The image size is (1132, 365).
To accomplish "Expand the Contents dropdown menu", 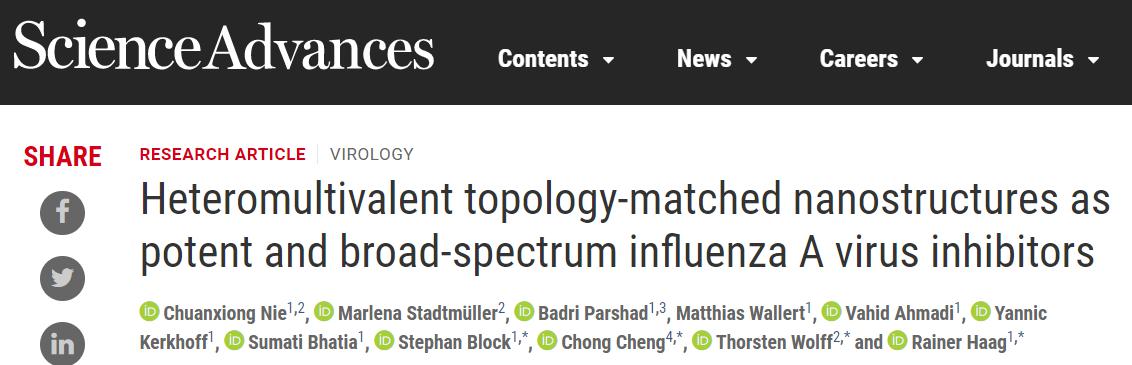I will tap(556, 59).
